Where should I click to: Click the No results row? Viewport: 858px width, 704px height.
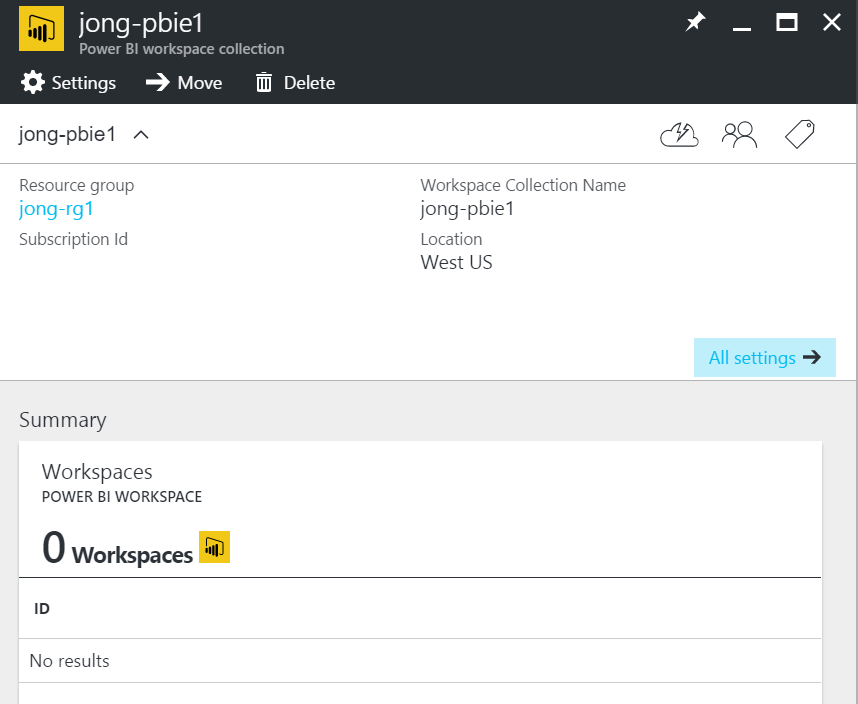[70, 661]
